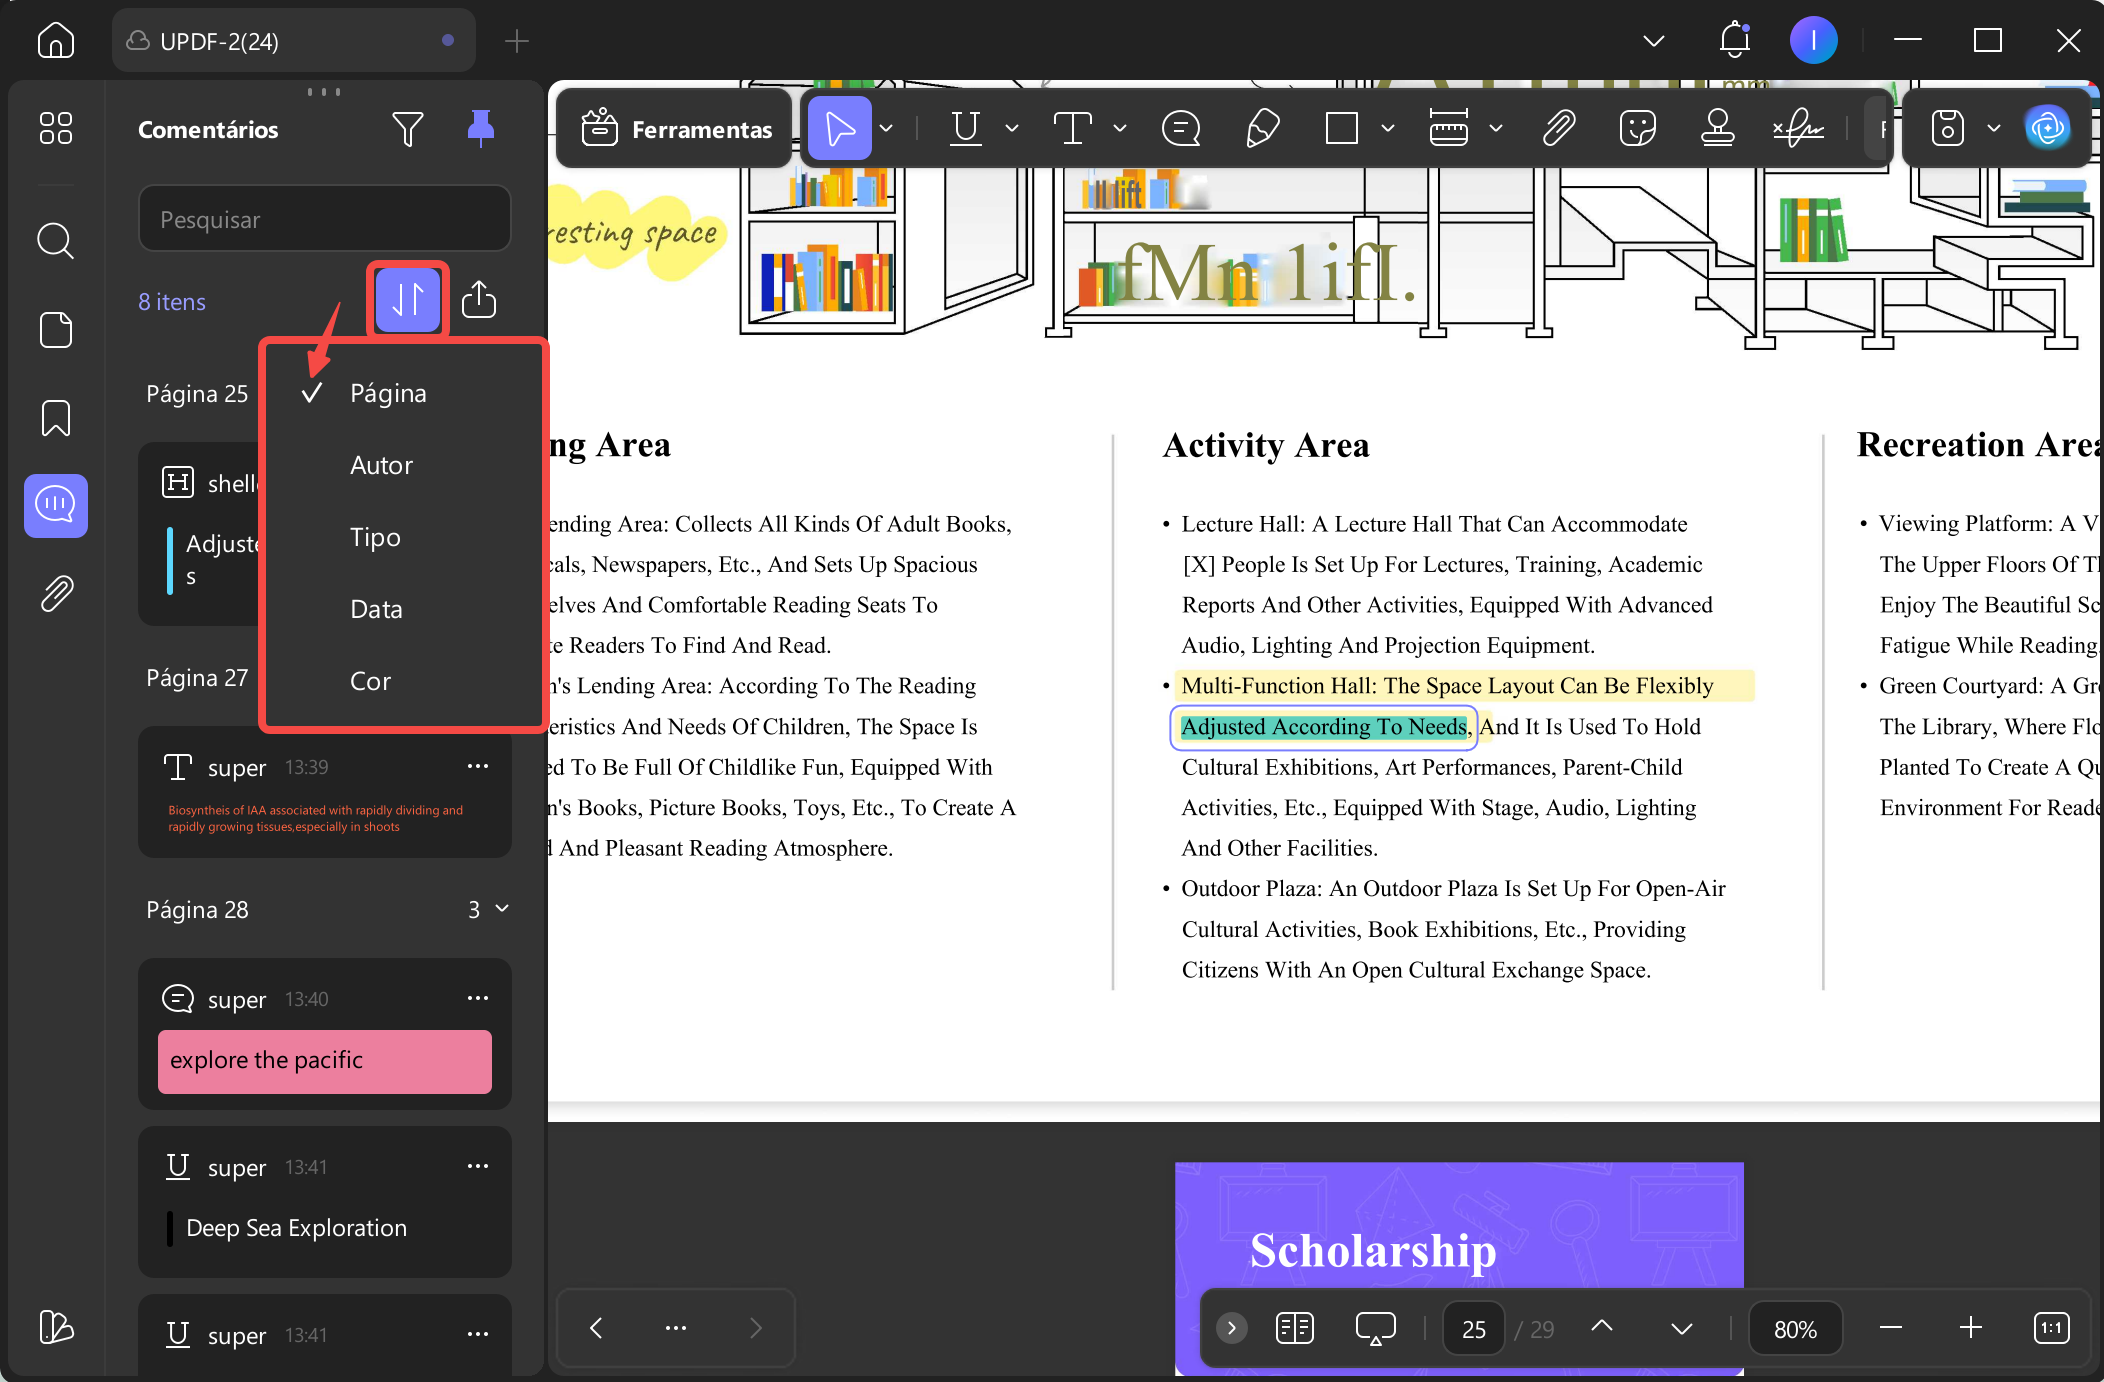Screen dimensions: 2104x1382
Task: Select the text comment tool
Action: pos(1072,128)
